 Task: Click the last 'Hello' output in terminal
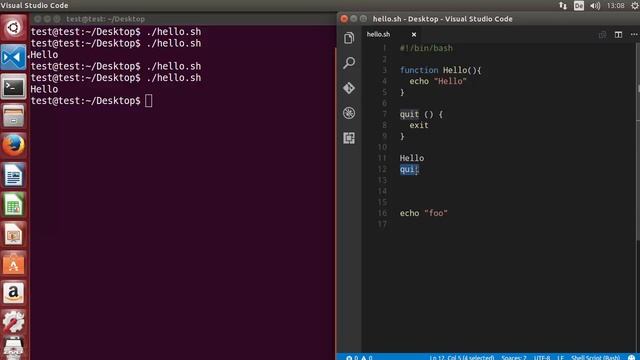[44, 89]
